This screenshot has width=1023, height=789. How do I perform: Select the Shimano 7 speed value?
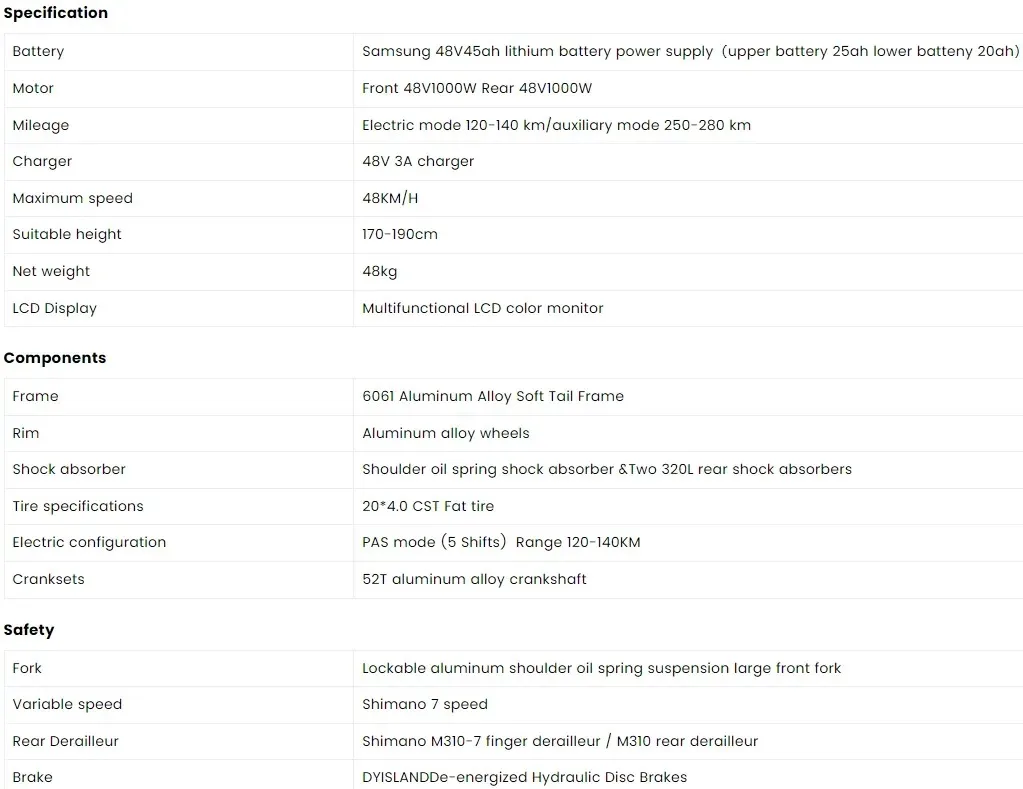point(425,704)
